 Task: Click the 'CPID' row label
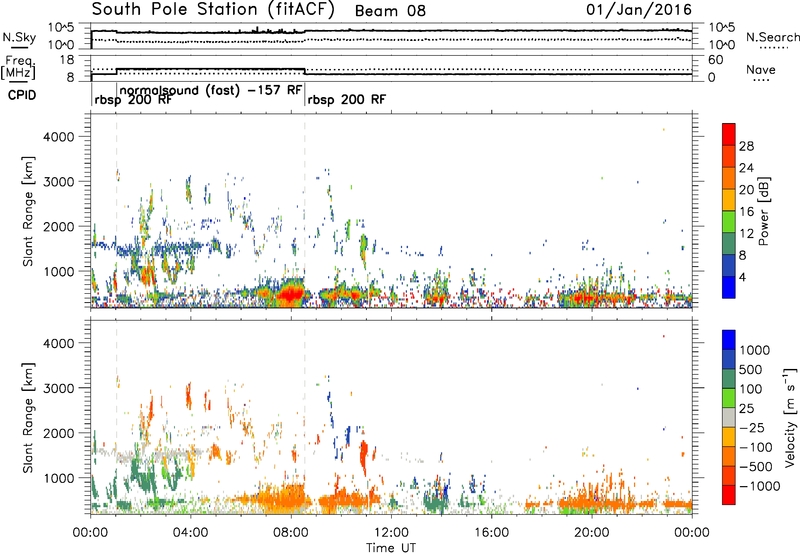(x=22, y=95)
